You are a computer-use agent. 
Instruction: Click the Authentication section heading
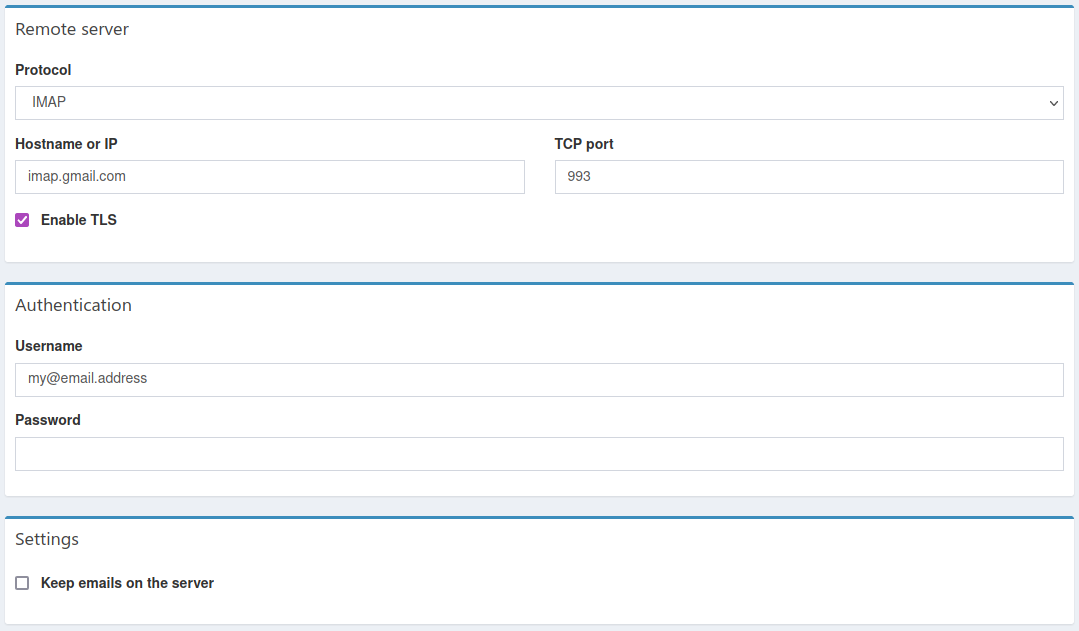74,305
